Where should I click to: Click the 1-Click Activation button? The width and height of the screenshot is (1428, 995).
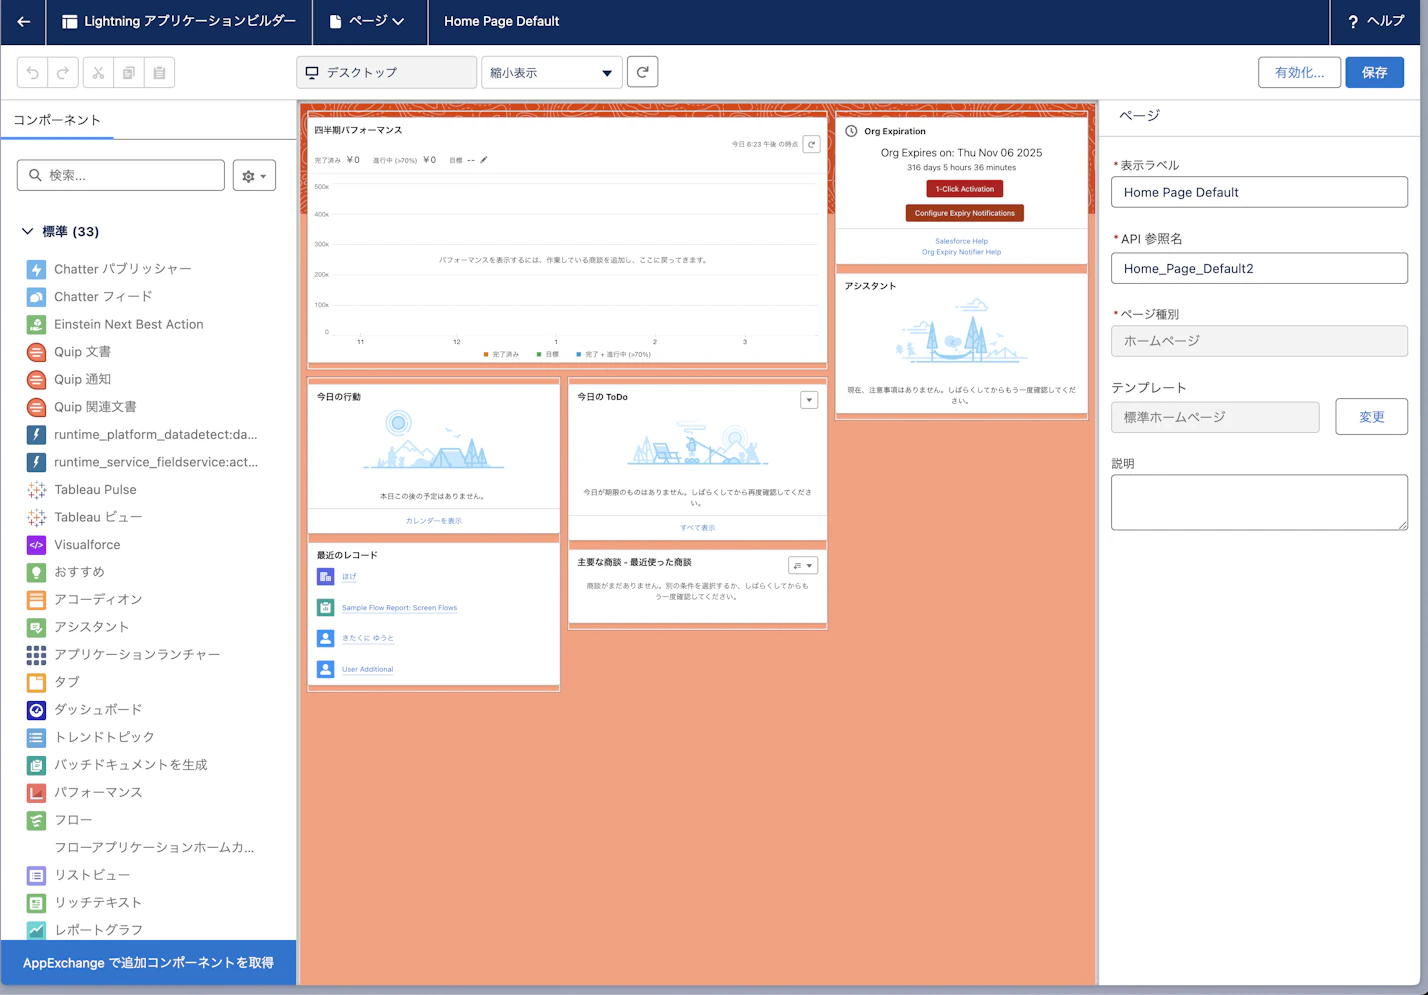coord(963,188)
